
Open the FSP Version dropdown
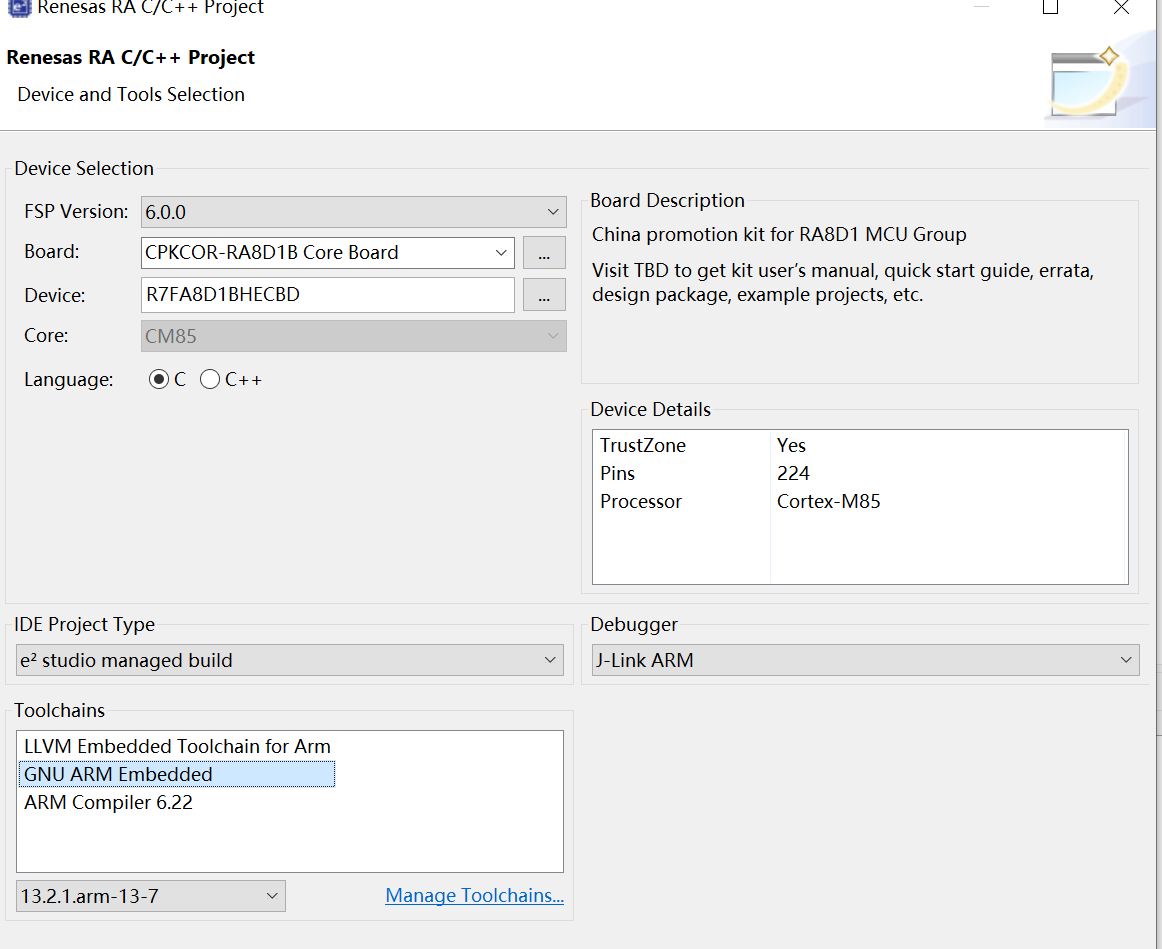tap(353, 212)
